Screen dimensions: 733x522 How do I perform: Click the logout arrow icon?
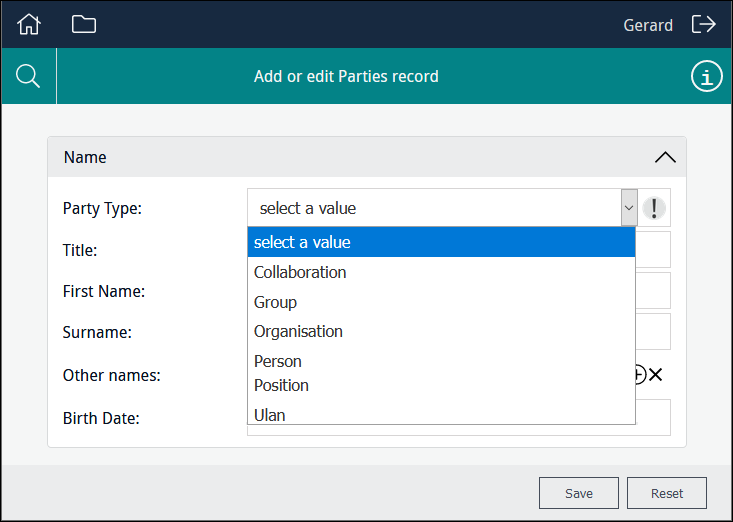[x=704, y=24]
